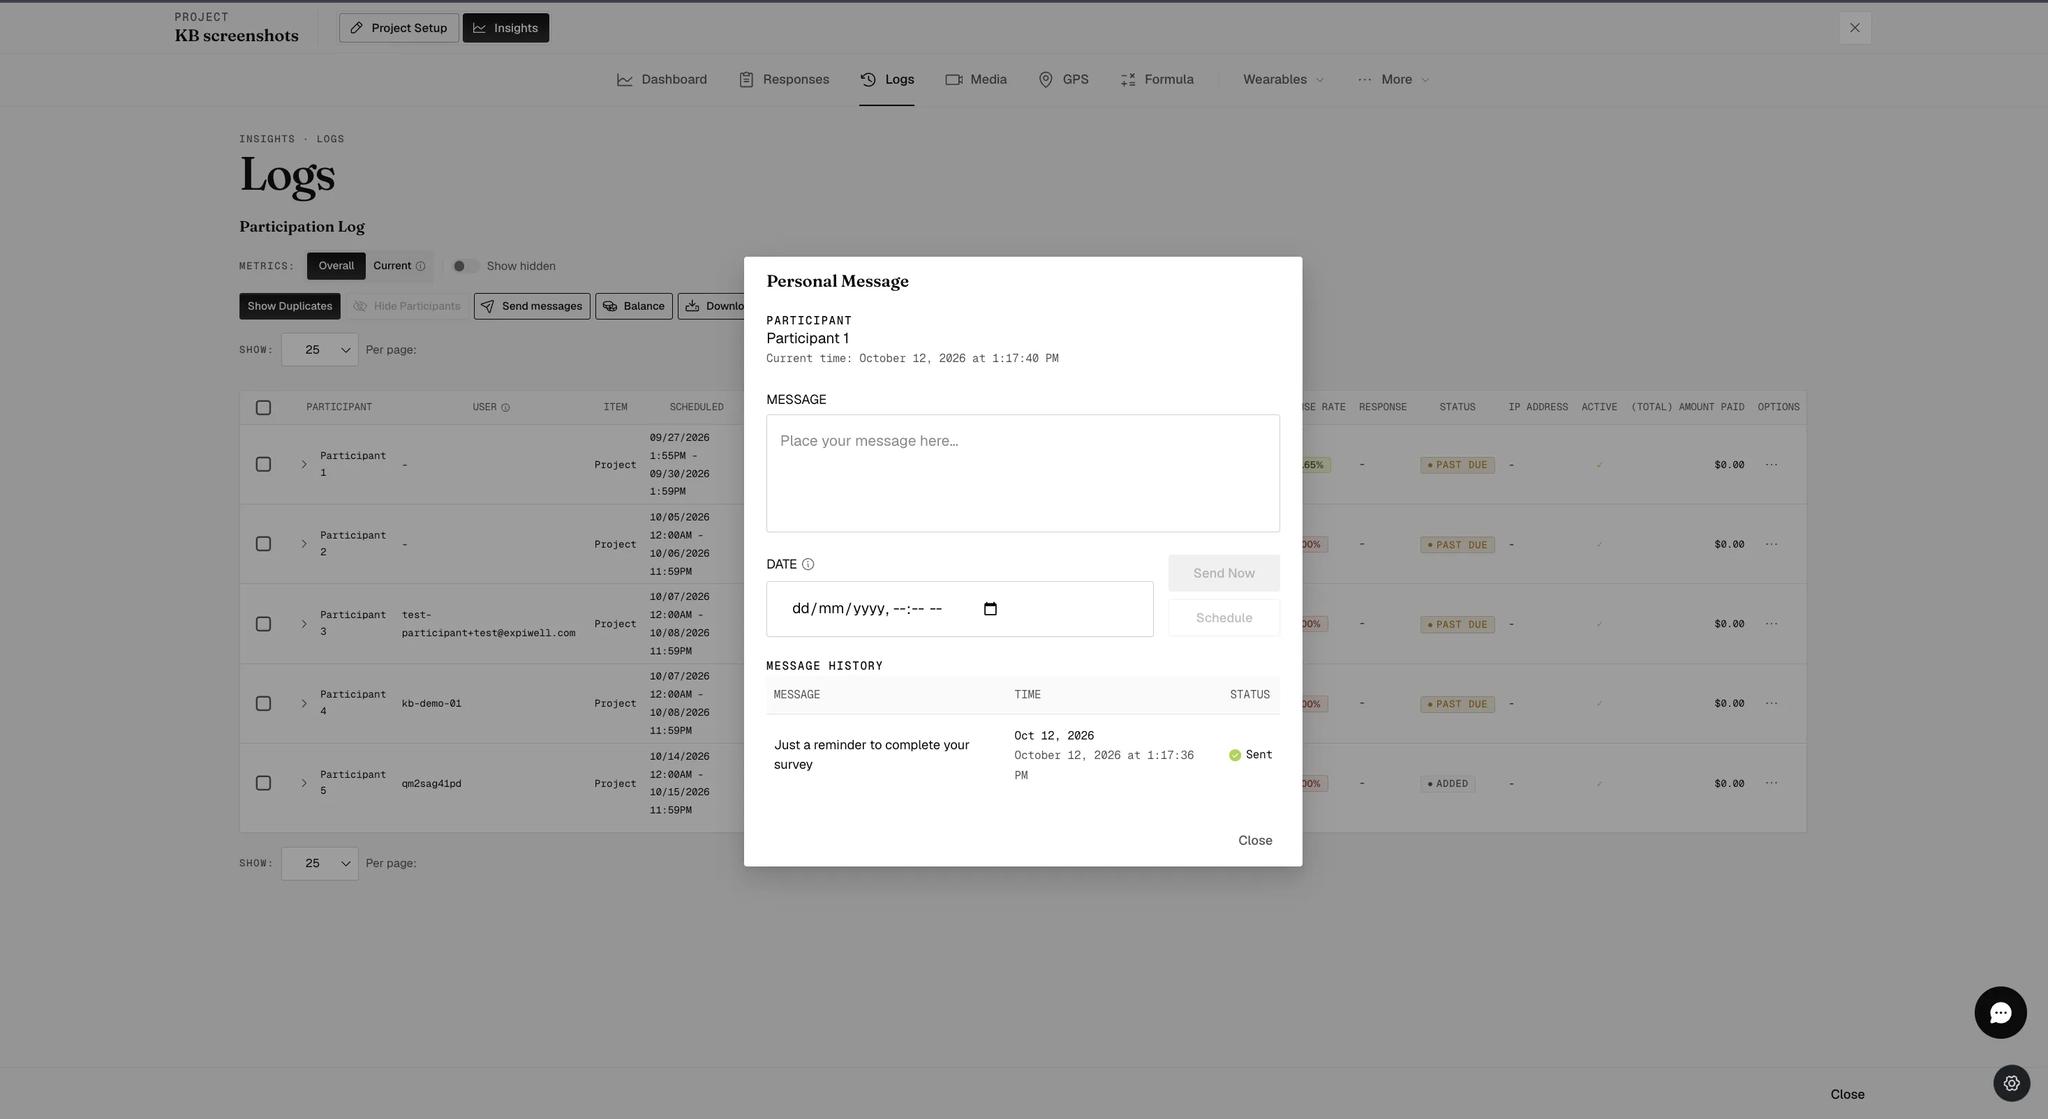
Task: Click the Send Now button
Action: 1224,573
